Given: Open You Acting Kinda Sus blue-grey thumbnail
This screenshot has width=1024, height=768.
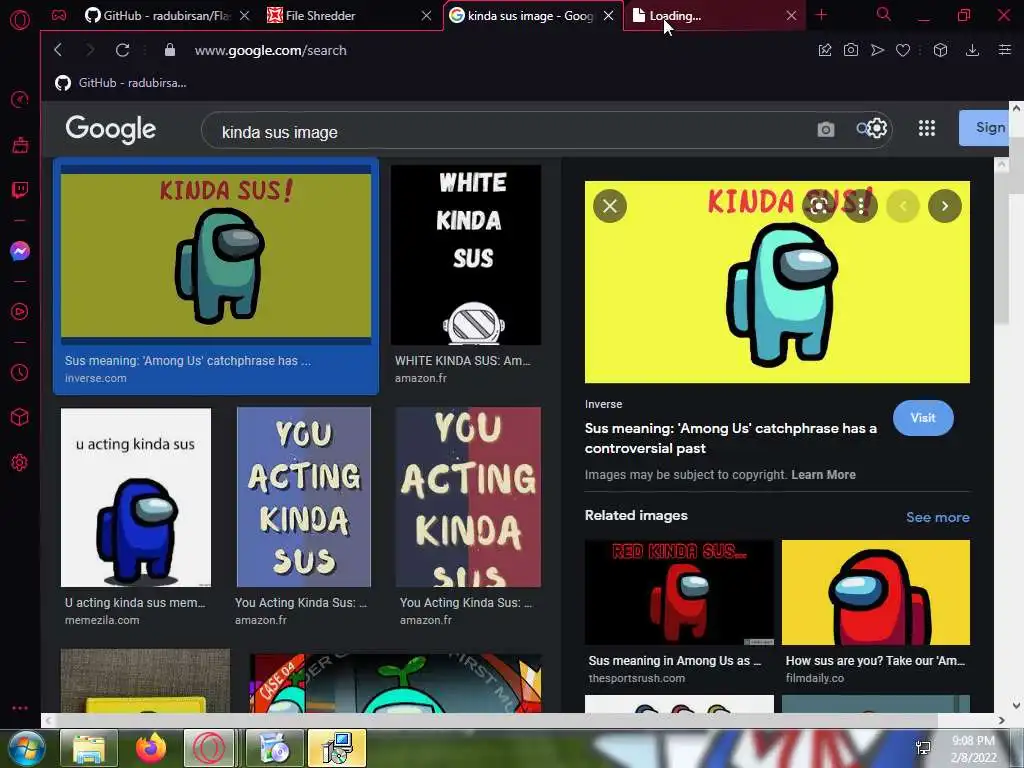Looking at the screenshot, I should [x=304, y=497].
